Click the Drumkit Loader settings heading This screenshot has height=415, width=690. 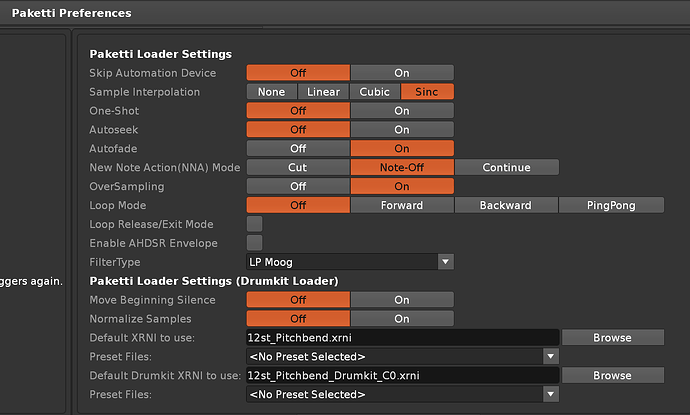[214, 281]
